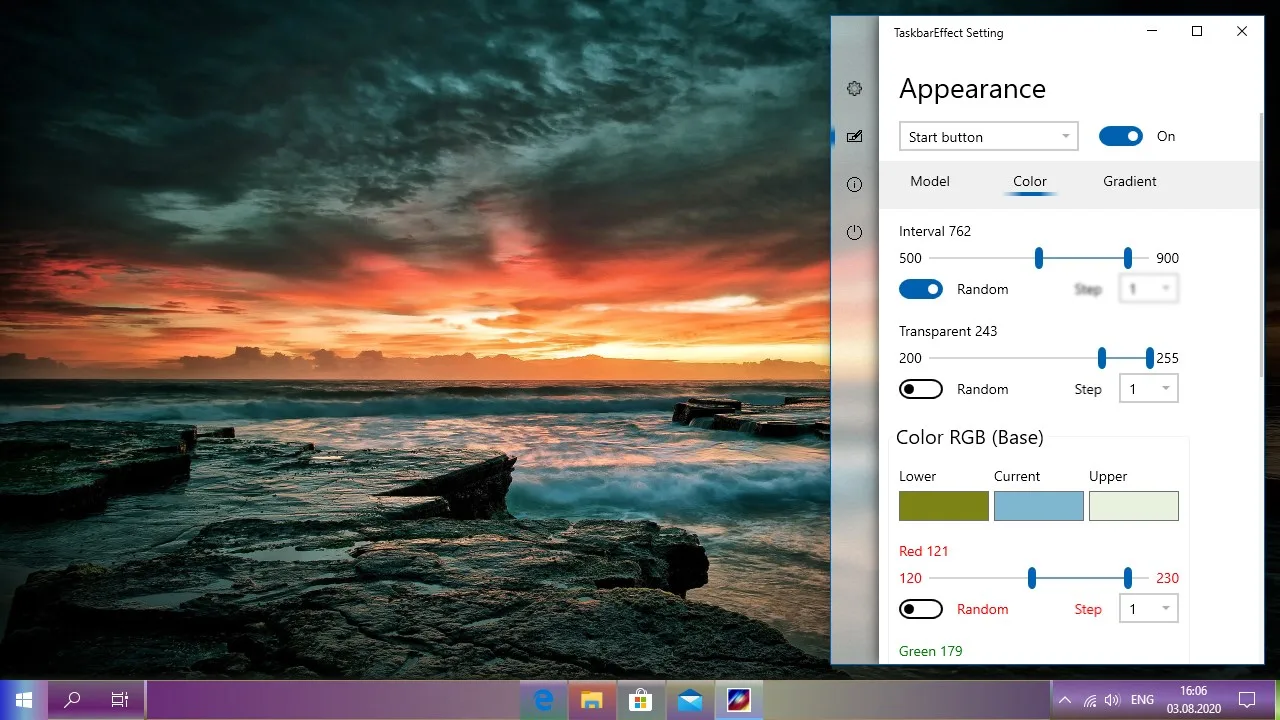Switch to the Color tab

[x=1030, y=181]
